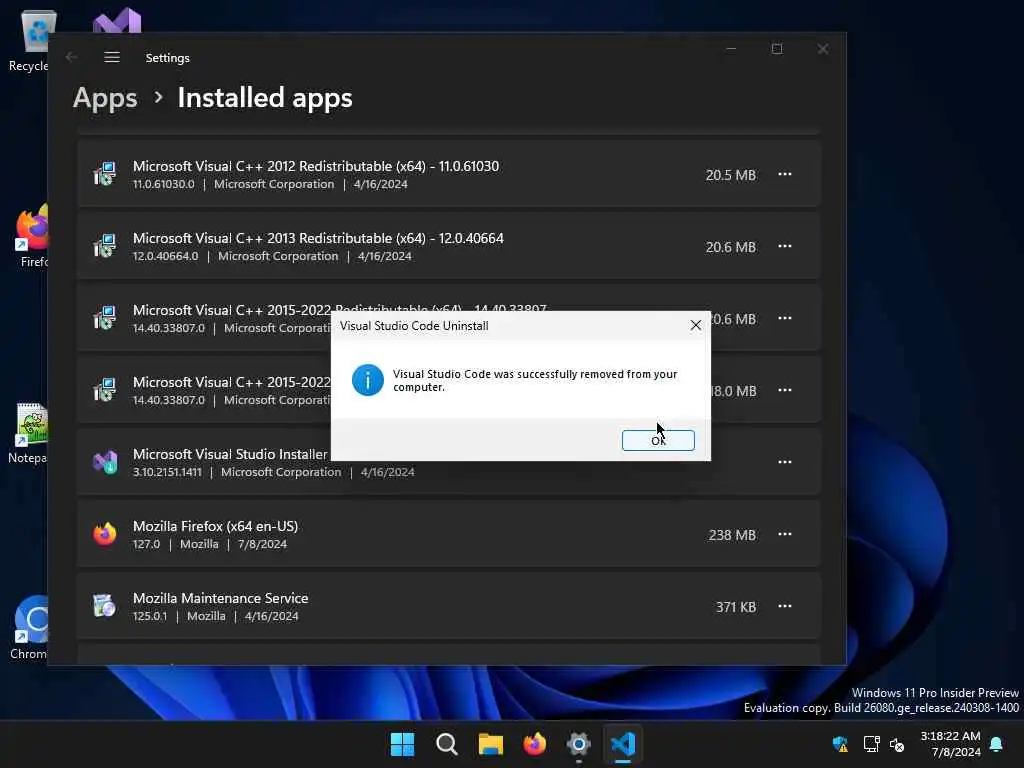The height and width of the screenshot is (768, 1024).
Task: Click the 371 KB size value
Action: pyautogui.click(x=736, y=607)
